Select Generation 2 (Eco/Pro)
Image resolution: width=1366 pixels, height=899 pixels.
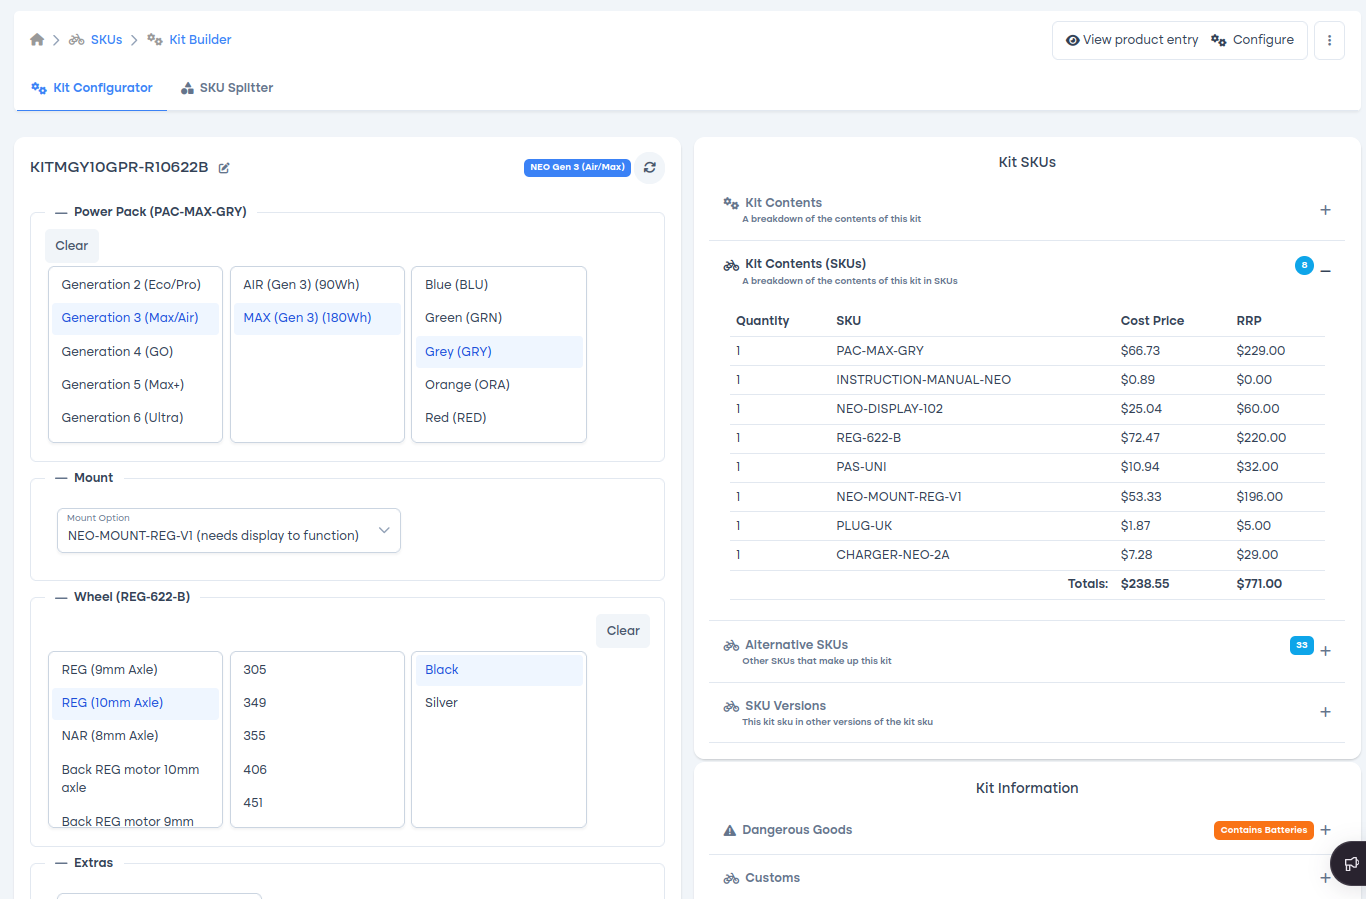135,285
